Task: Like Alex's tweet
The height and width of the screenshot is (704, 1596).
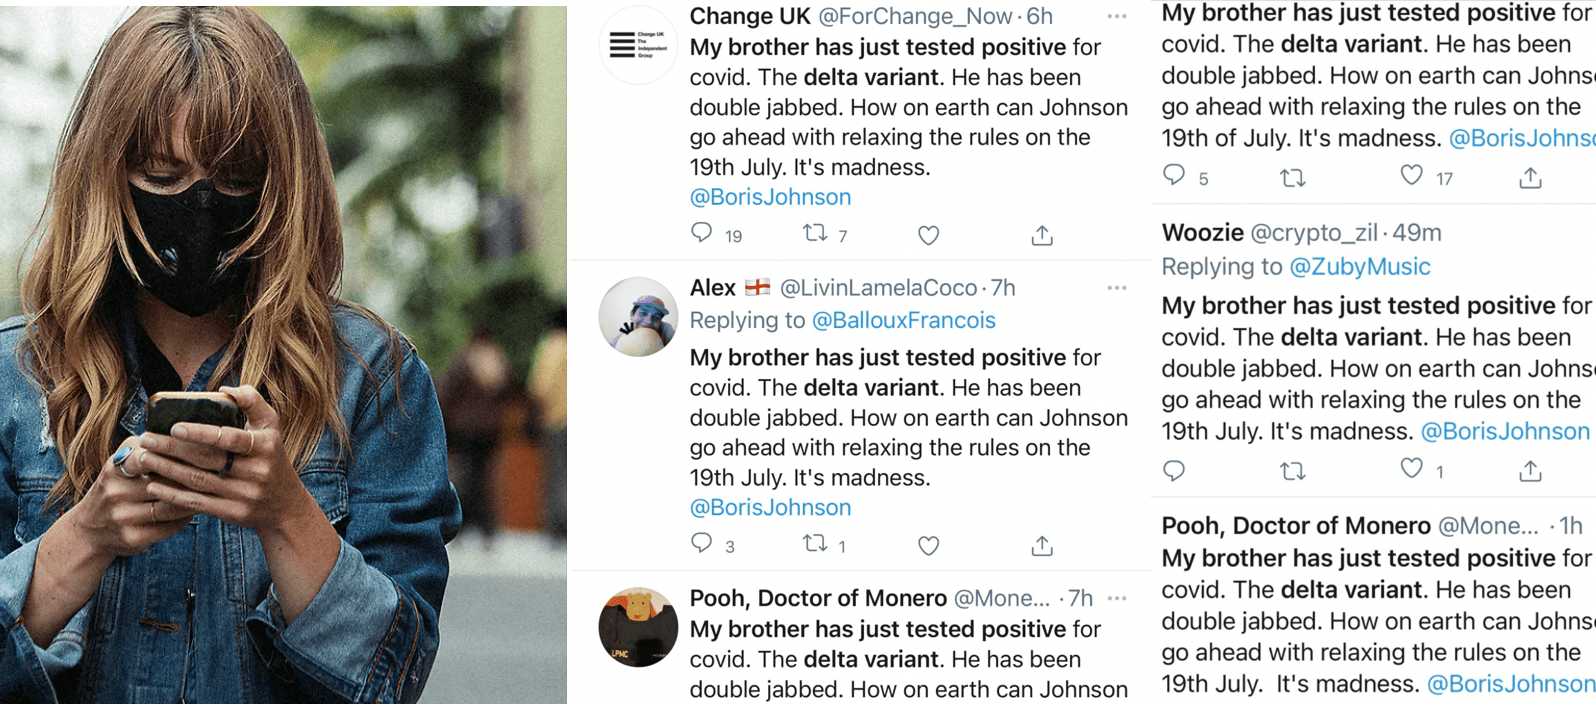Action: (929, 545)
